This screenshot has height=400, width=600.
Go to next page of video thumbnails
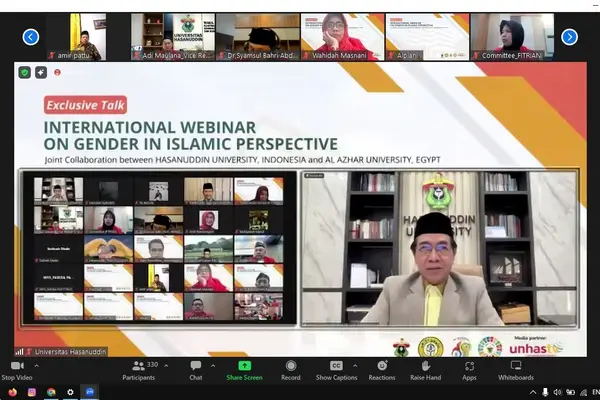tap(569, 37)
